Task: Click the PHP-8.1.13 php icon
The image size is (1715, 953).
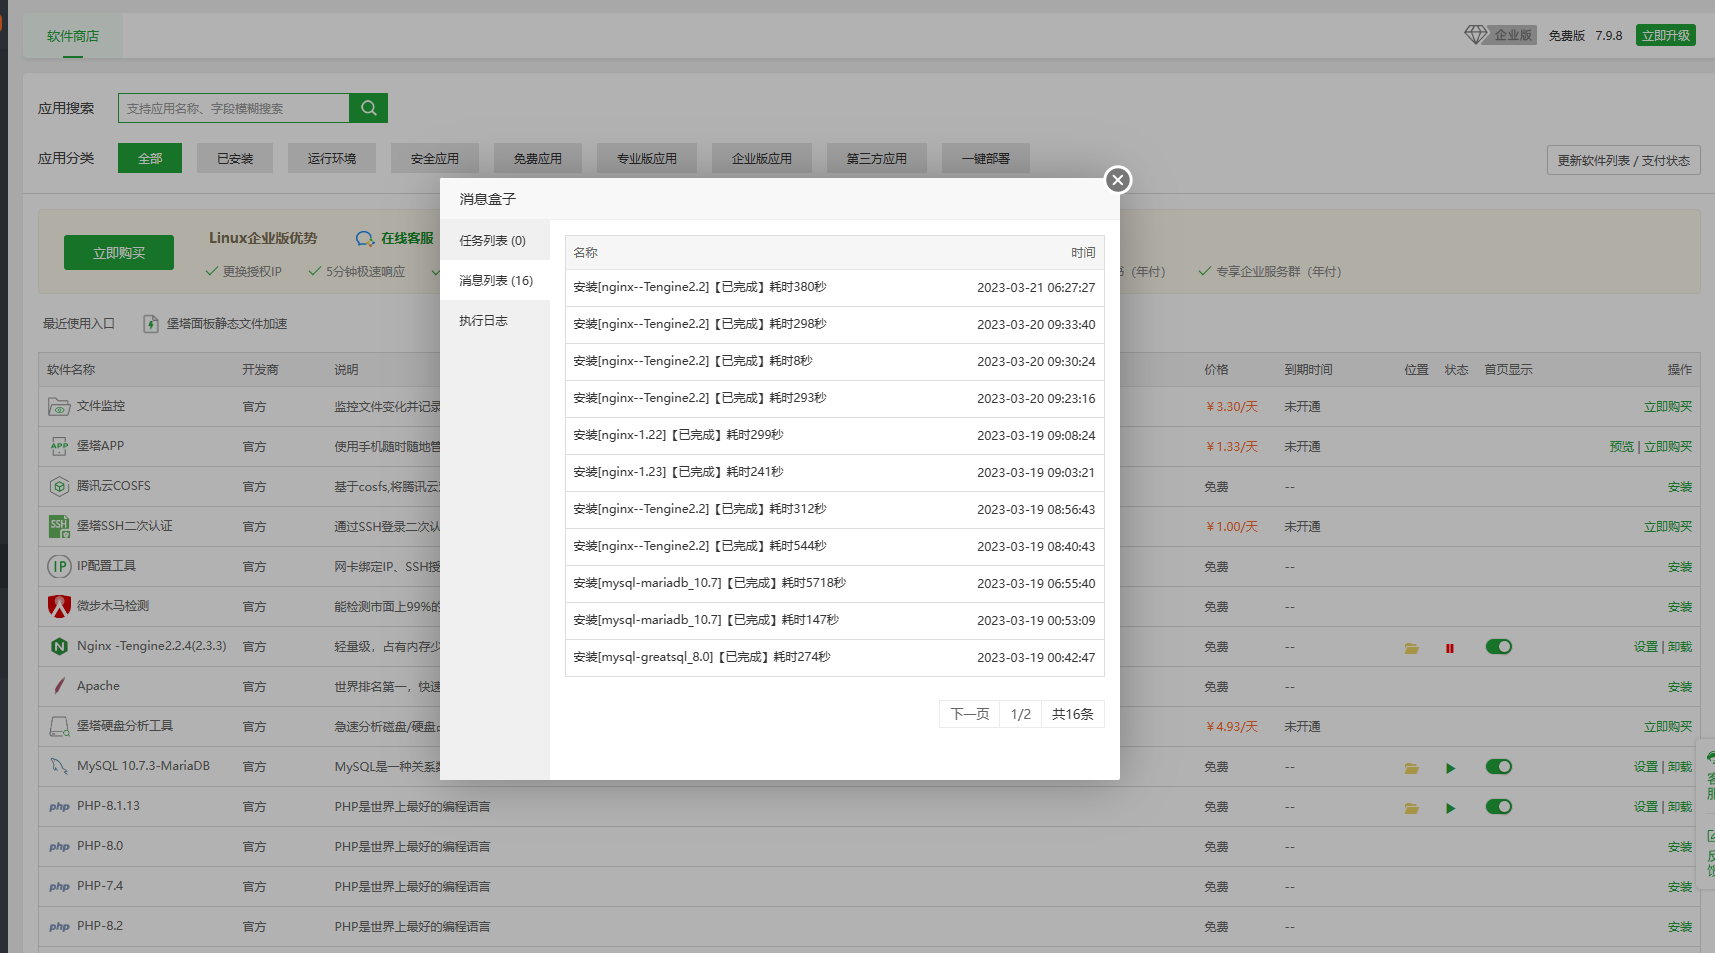Action: point(59,807)
